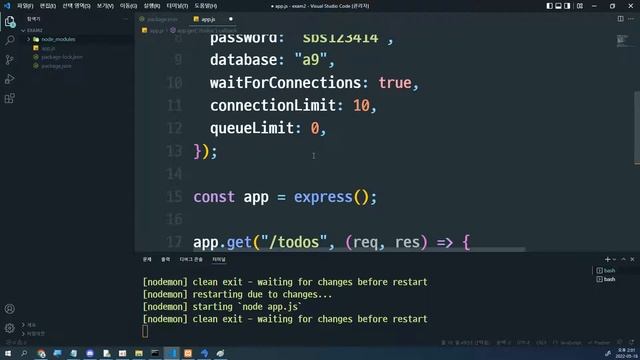The width and height of the screenshot is (640, 360).
Task: Click the editor minimap
Action: [x=622, y=41]
